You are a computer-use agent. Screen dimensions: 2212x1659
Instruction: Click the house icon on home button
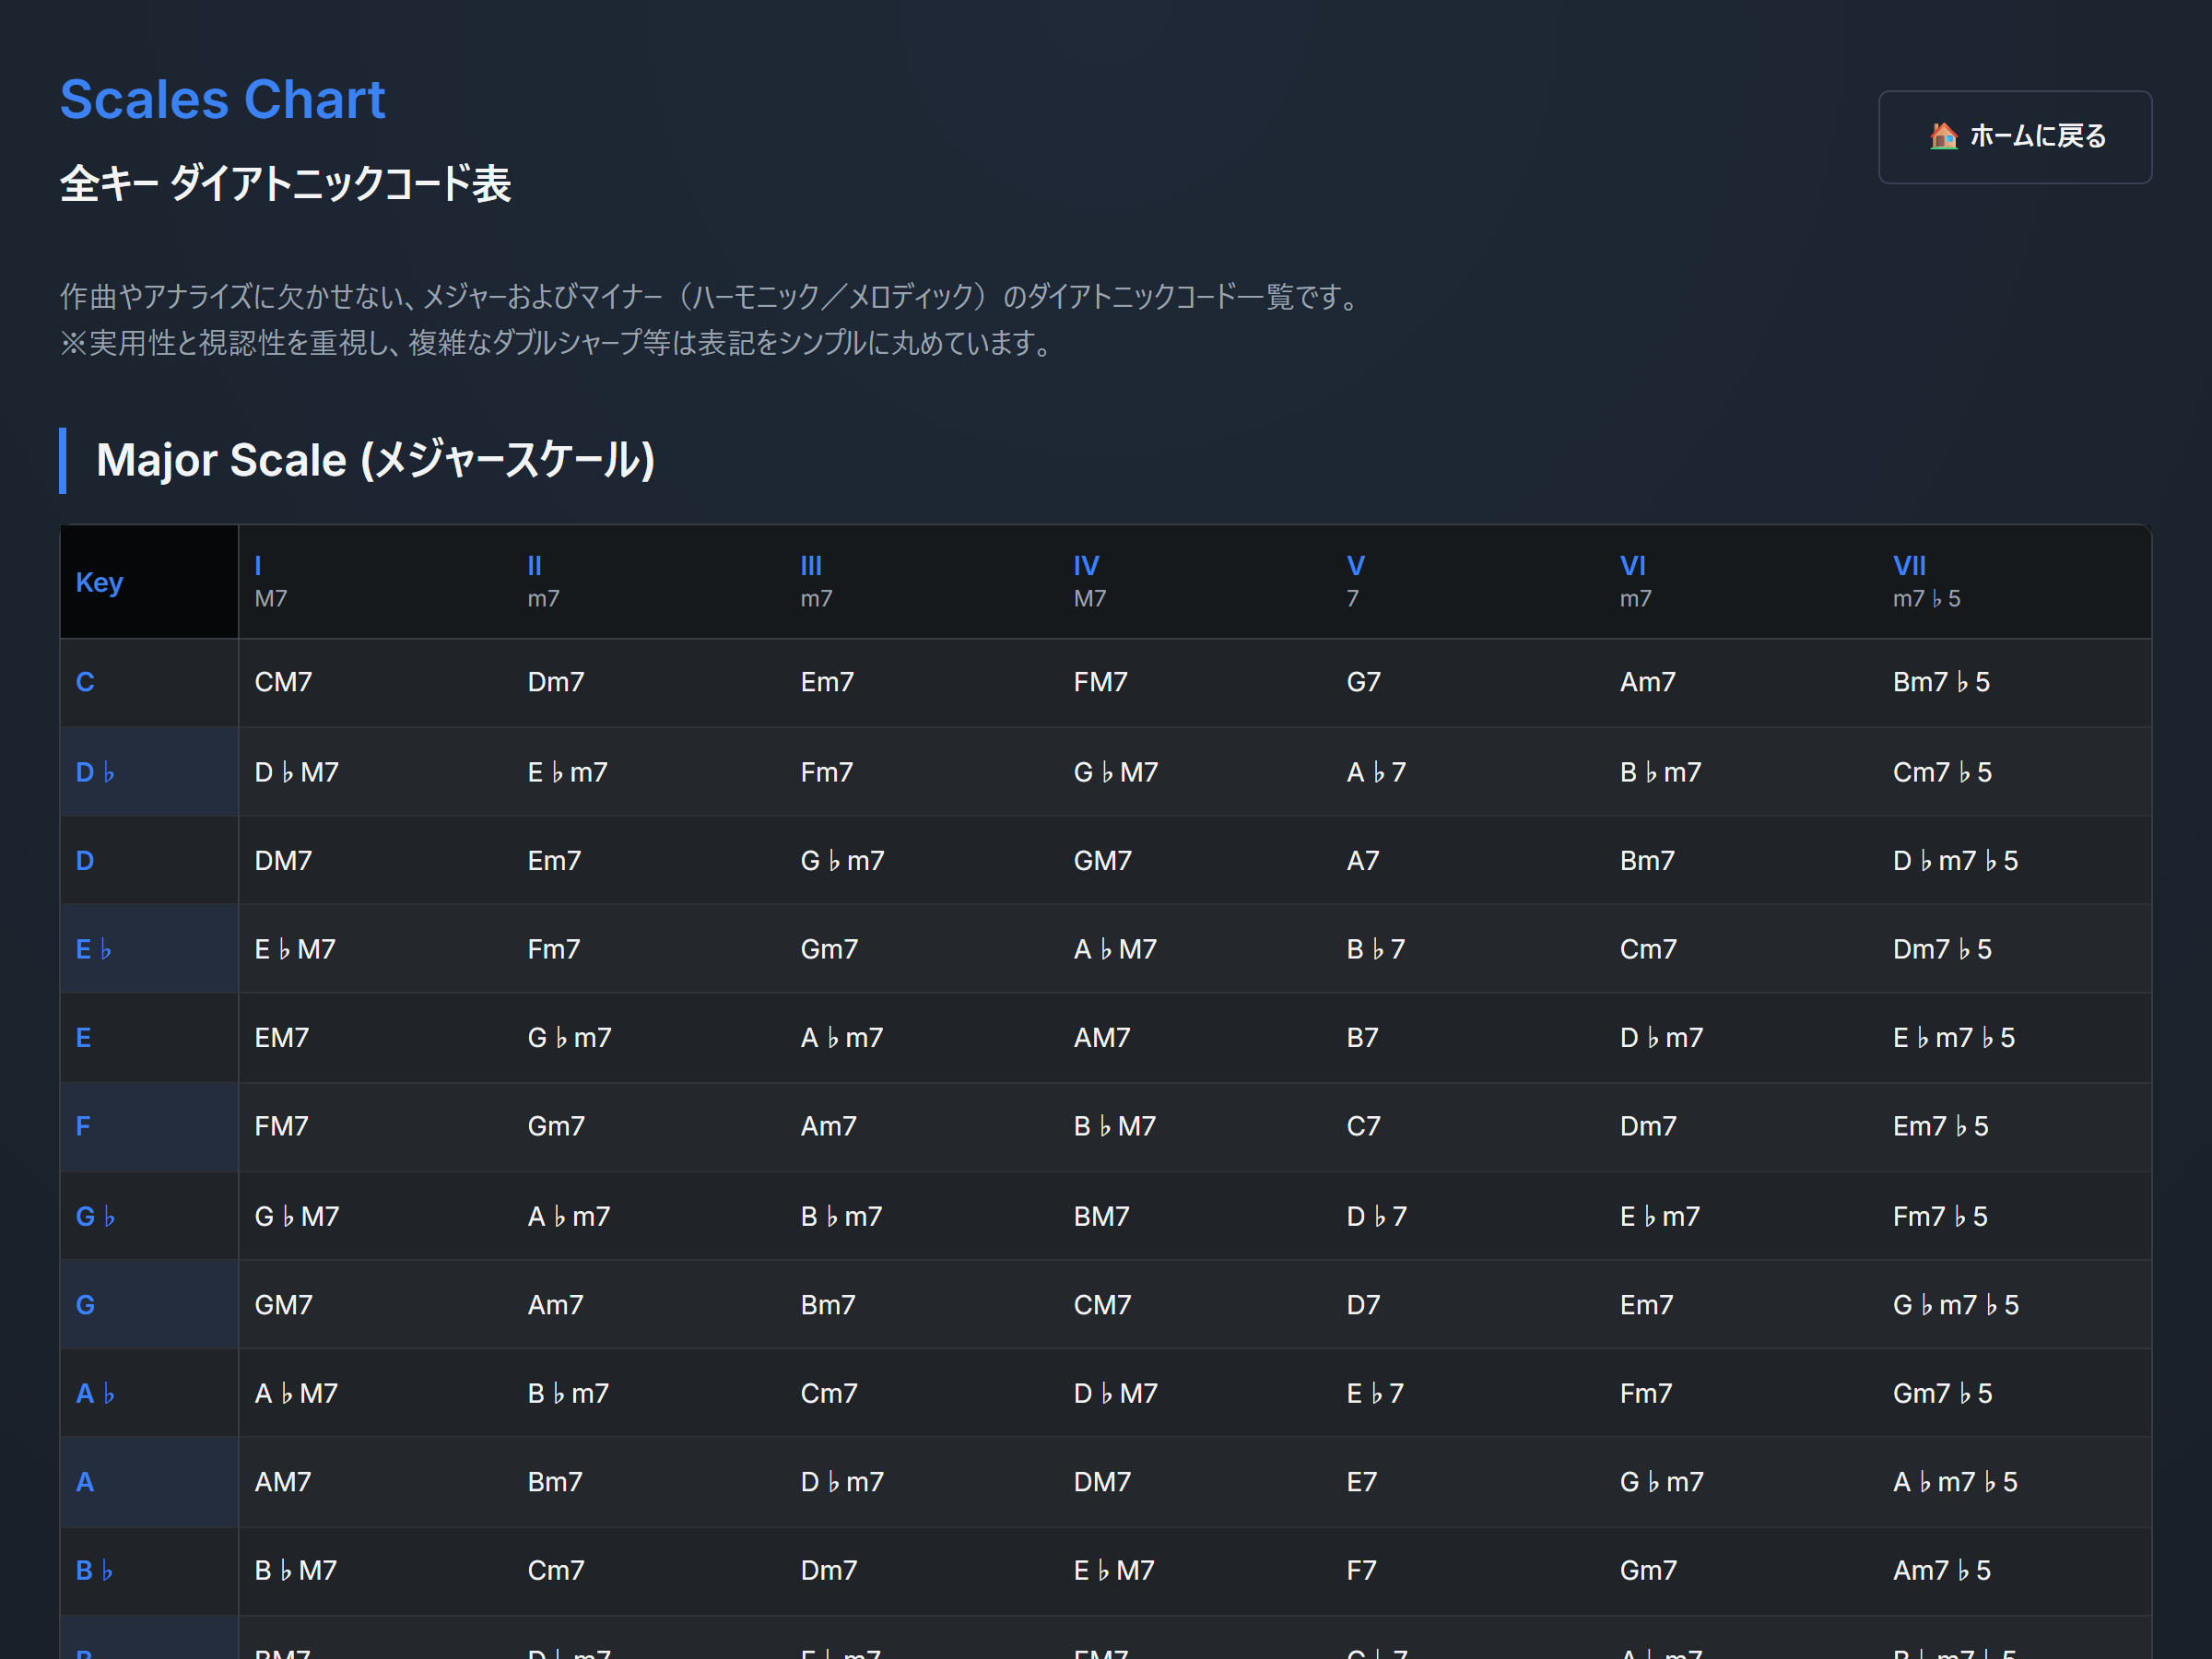1943,136
